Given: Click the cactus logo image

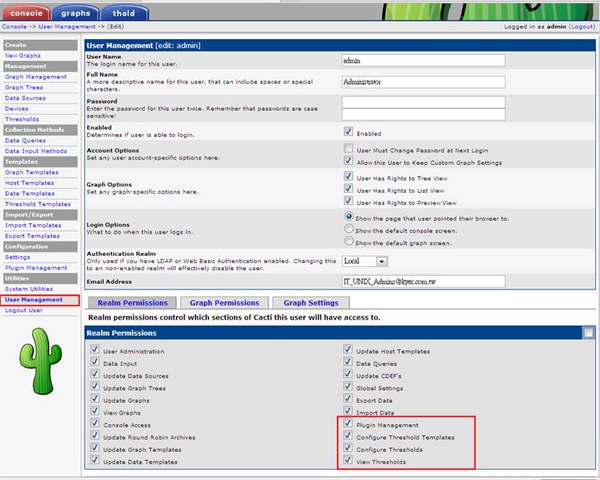Looking at the screenshot, I should [x=41, y=361].
